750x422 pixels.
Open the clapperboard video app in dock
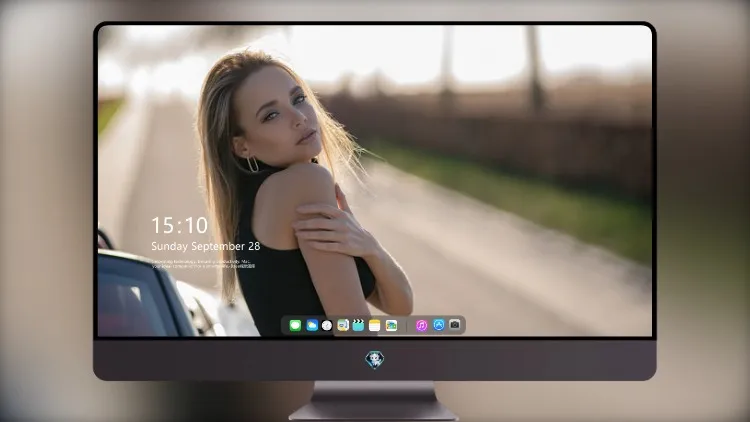click(358, 325)
